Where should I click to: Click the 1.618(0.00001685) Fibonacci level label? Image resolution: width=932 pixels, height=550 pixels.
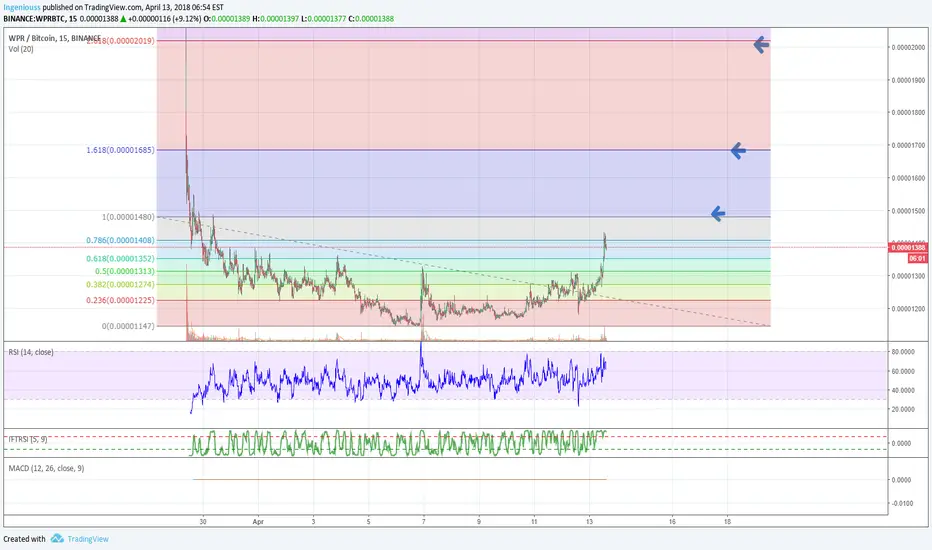pyautogui.click(x=120, y=150)
